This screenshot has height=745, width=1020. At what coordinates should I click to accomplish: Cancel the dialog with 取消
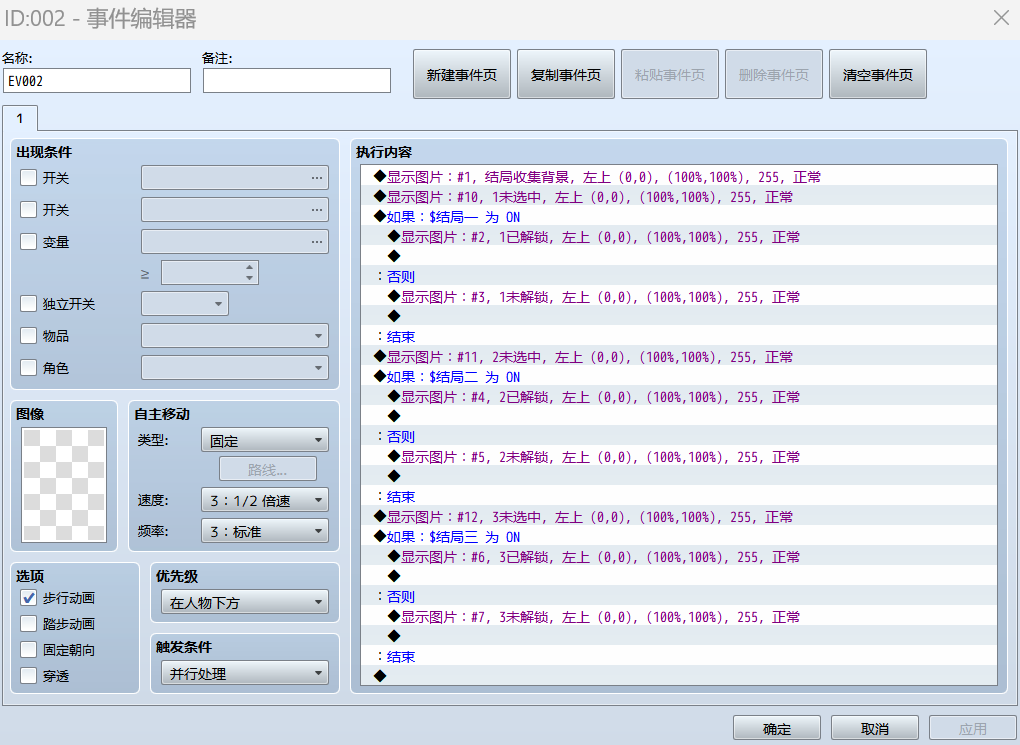874,729
